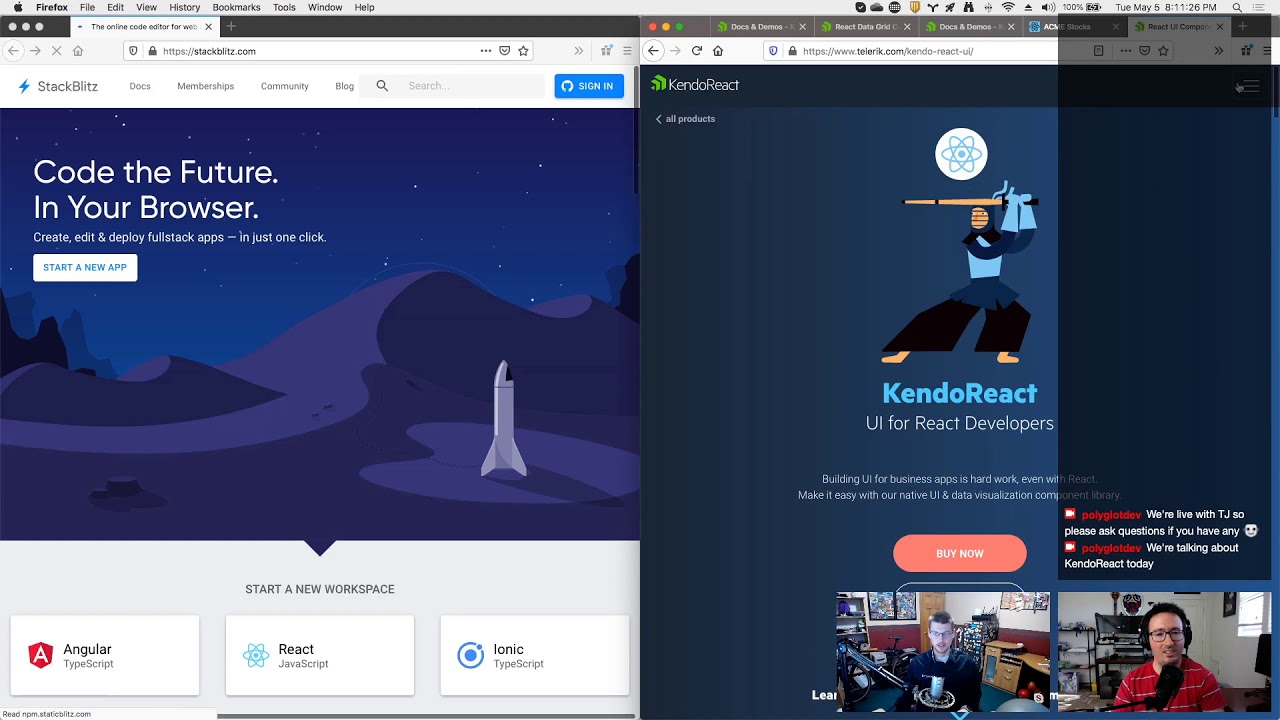Click the gift icon in StackBlitz window toolbar
Viewport: 1280px width, 720px height.
606,51
